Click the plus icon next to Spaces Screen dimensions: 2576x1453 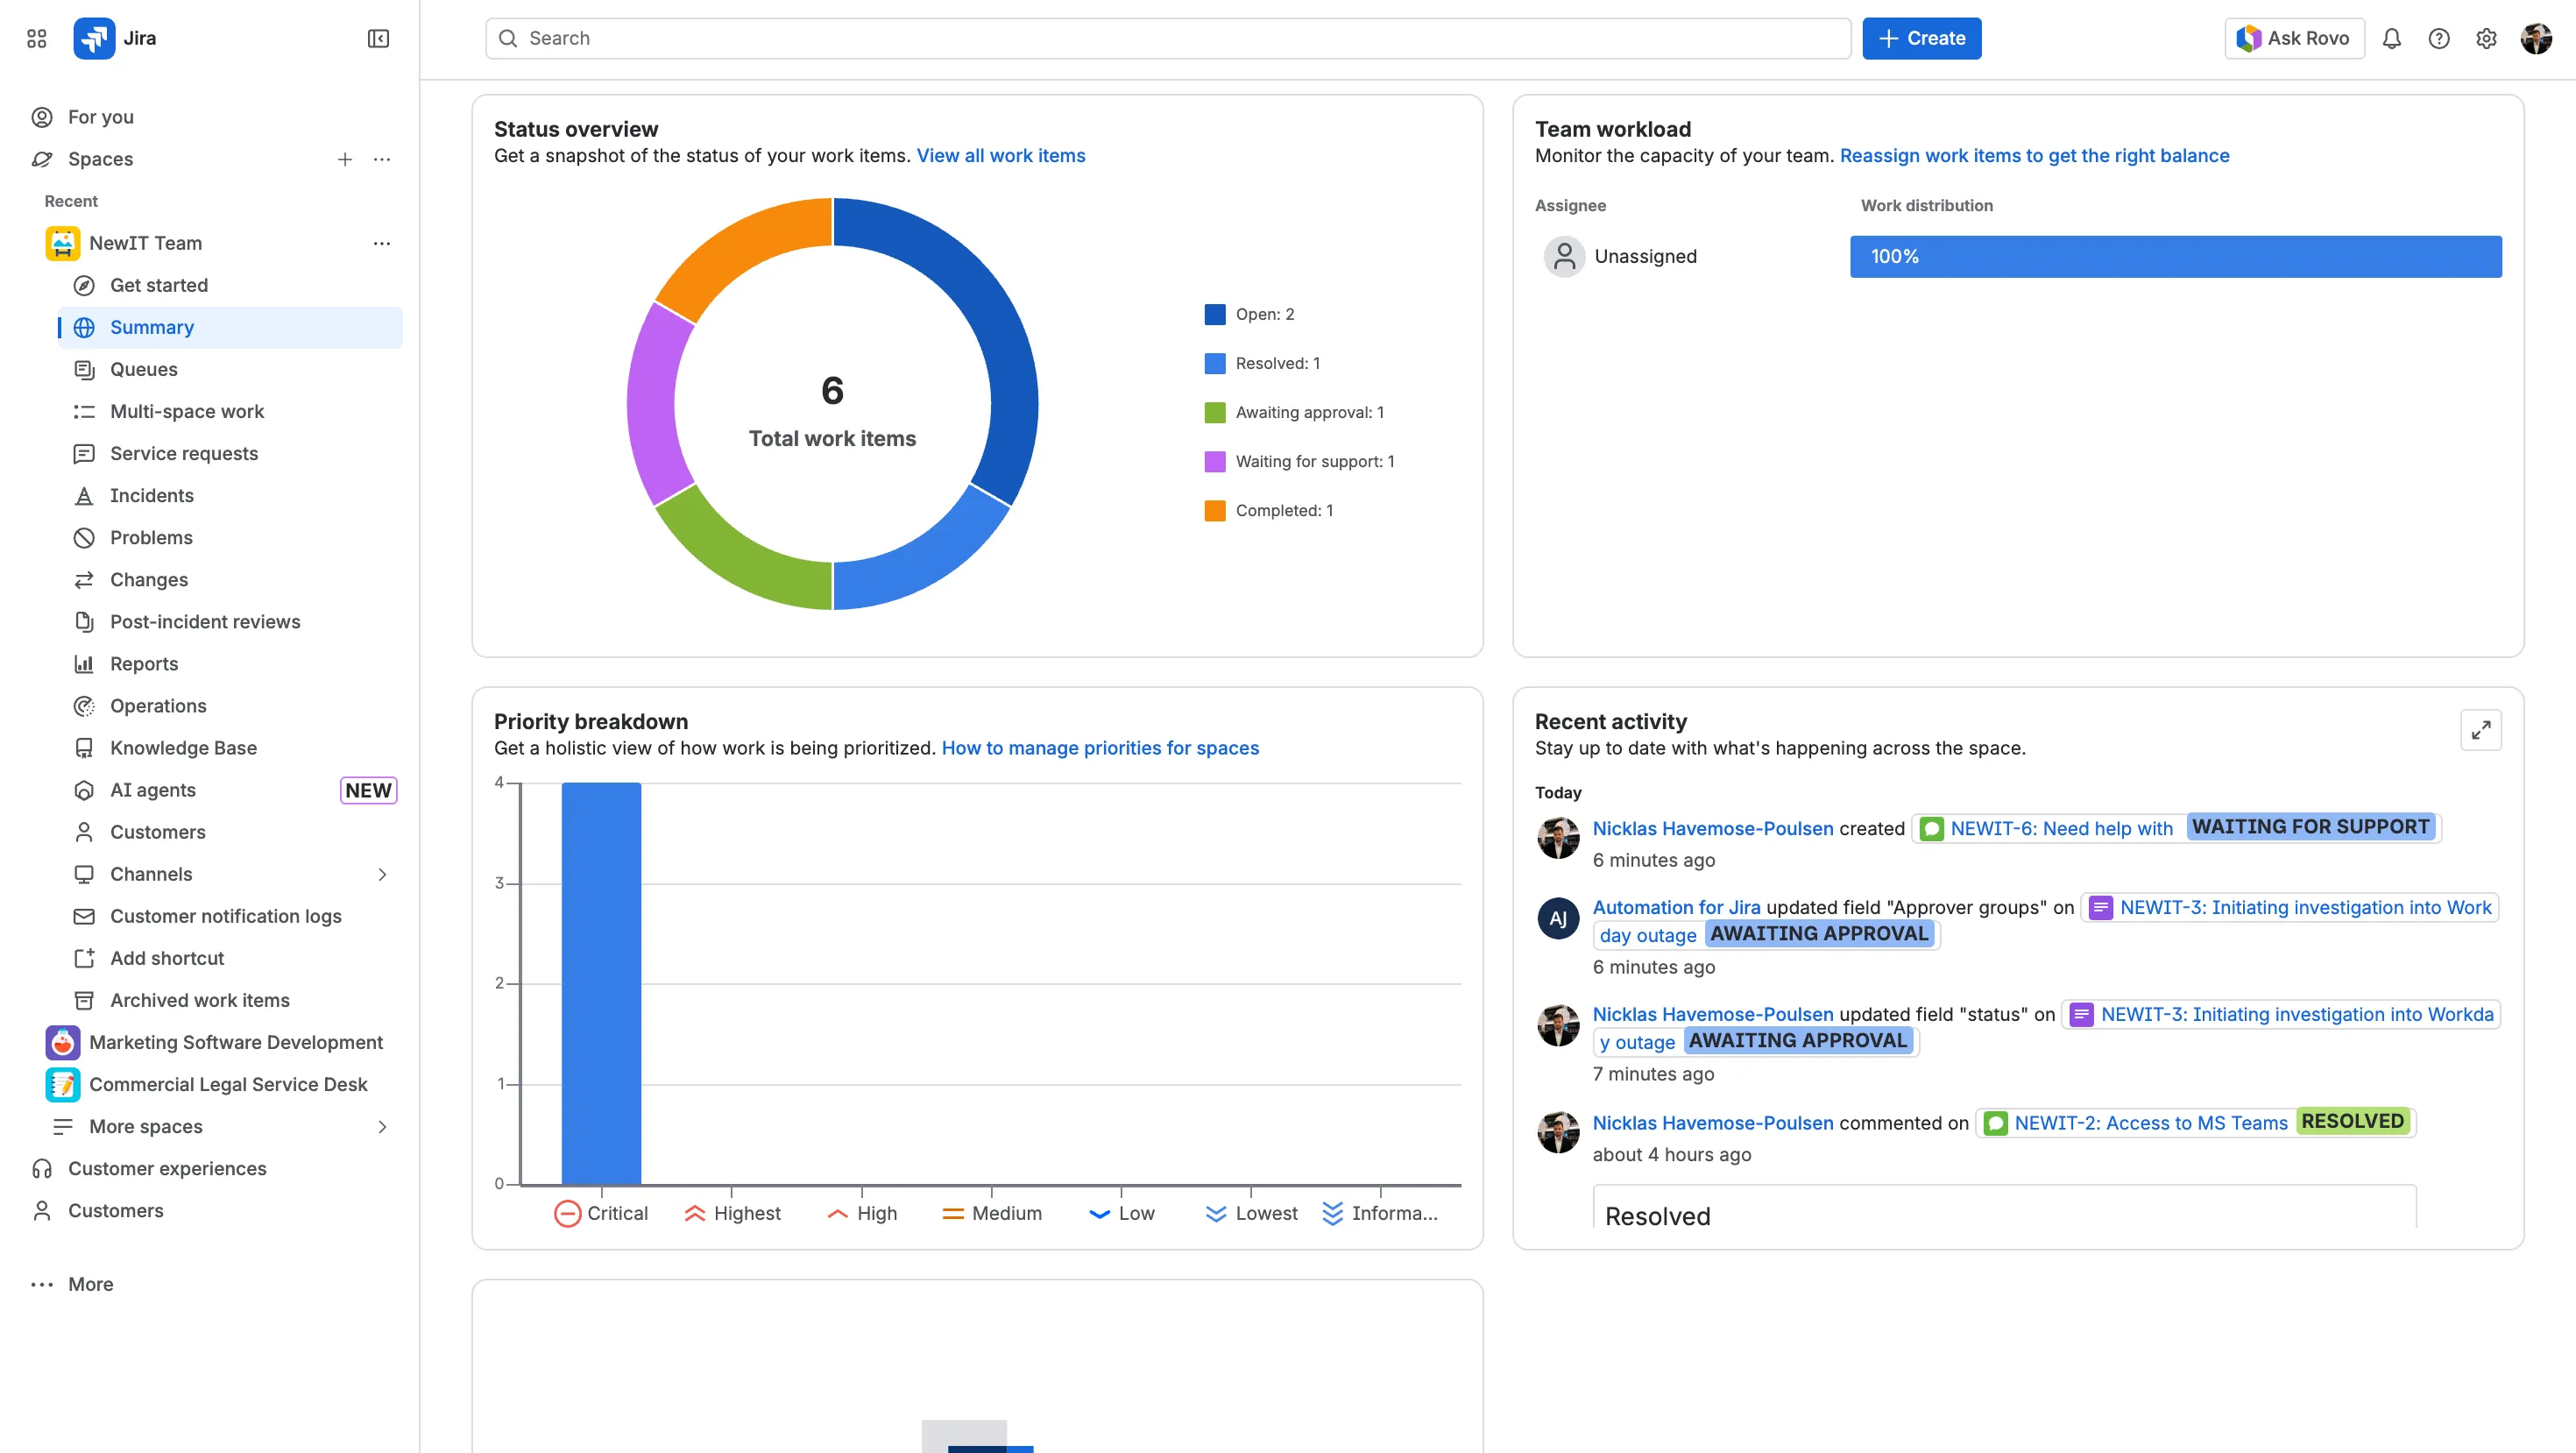(344, 159)
